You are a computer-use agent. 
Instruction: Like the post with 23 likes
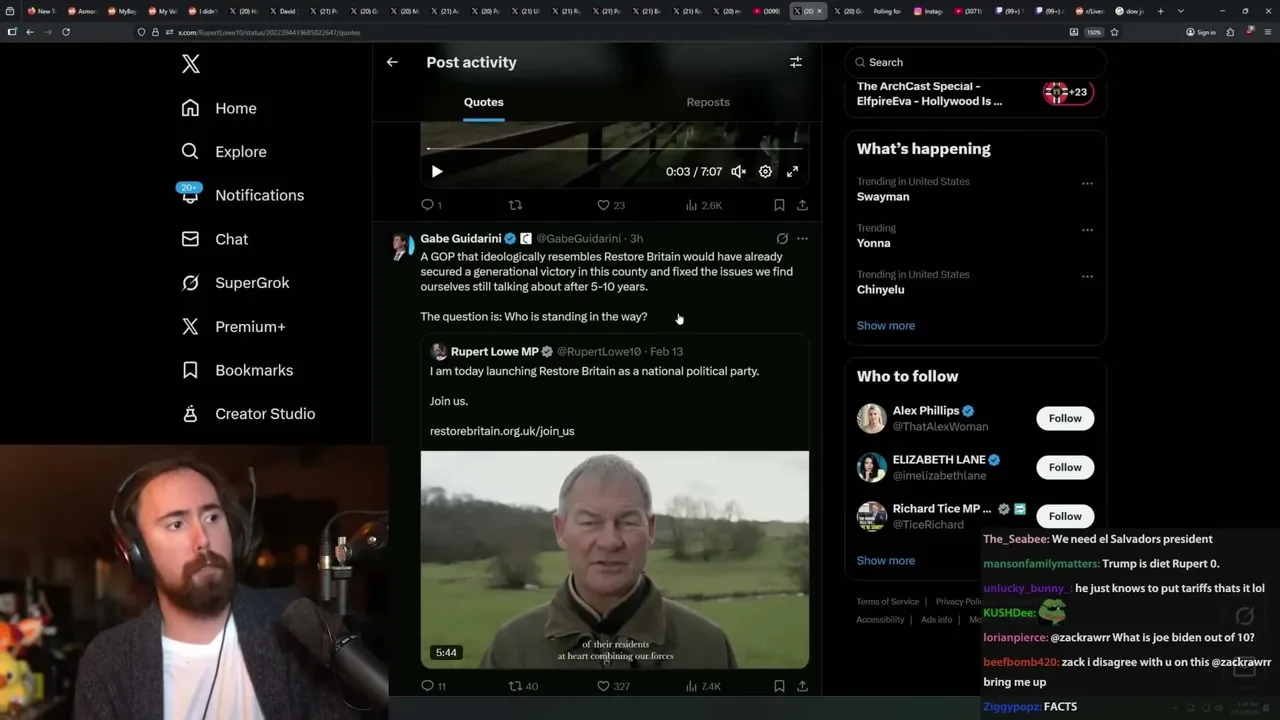[610, 205]
